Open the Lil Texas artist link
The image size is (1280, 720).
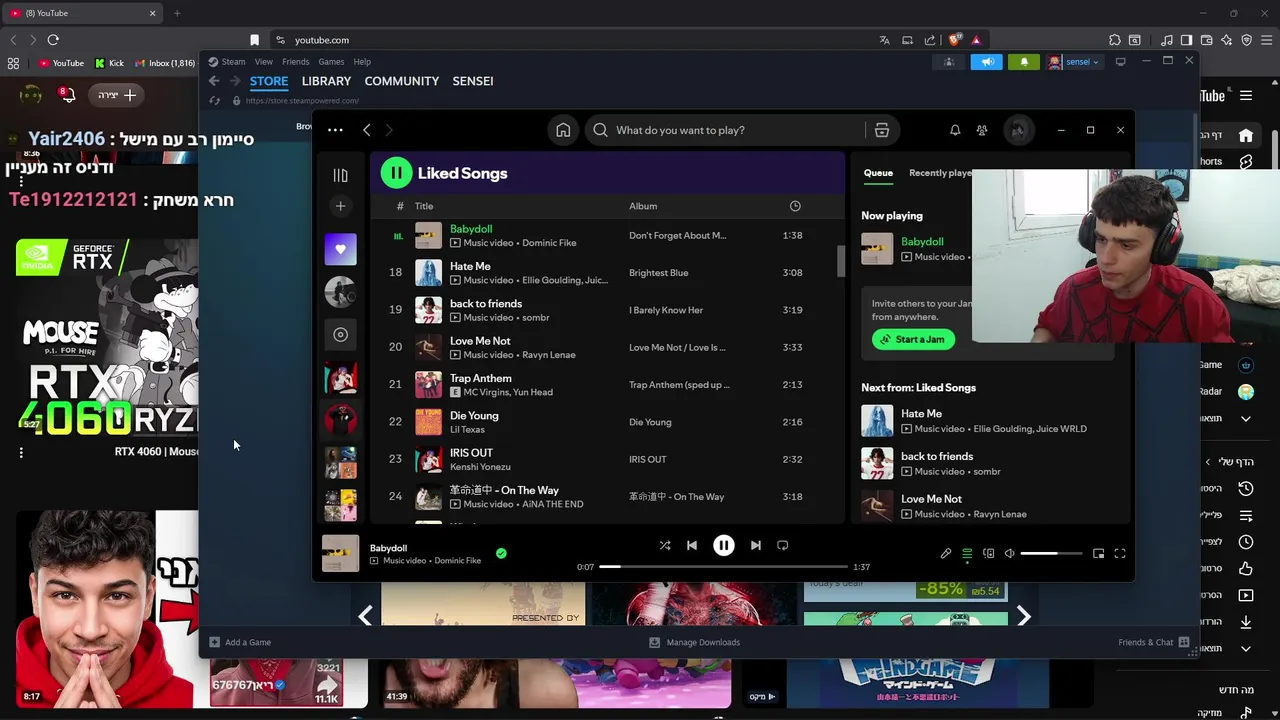click(x=467, y=430)
